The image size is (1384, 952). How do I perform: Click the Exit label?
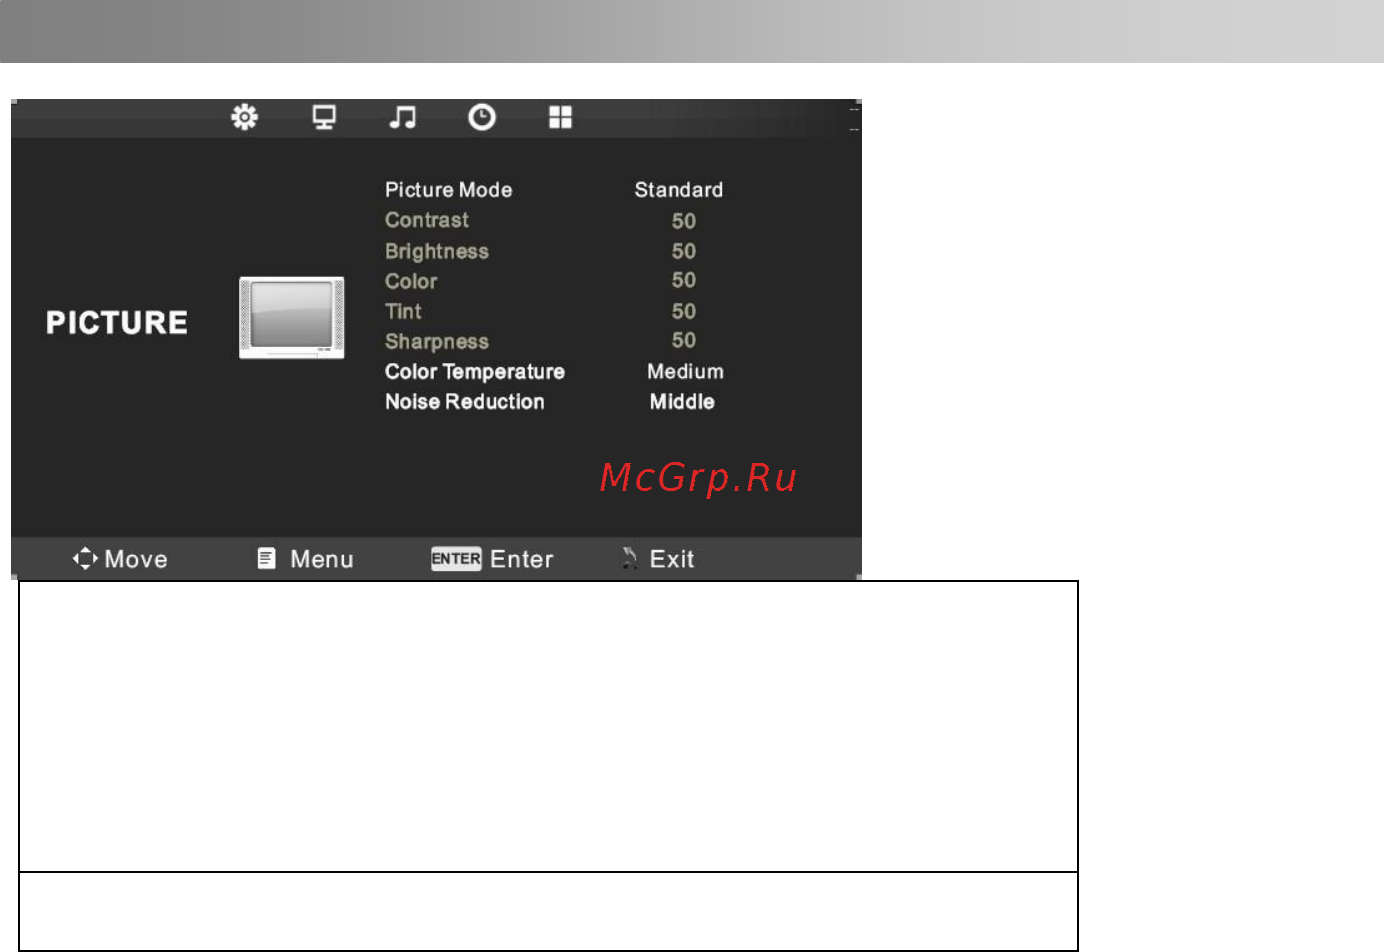(672, 559)
